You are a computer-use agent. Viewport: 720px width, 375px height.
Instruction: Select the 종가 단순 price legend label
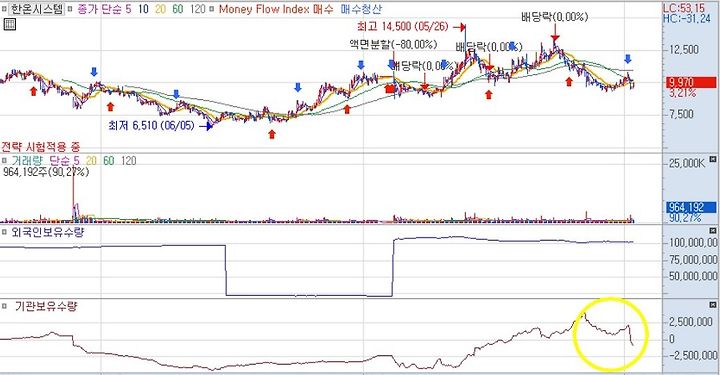point(100,9)
